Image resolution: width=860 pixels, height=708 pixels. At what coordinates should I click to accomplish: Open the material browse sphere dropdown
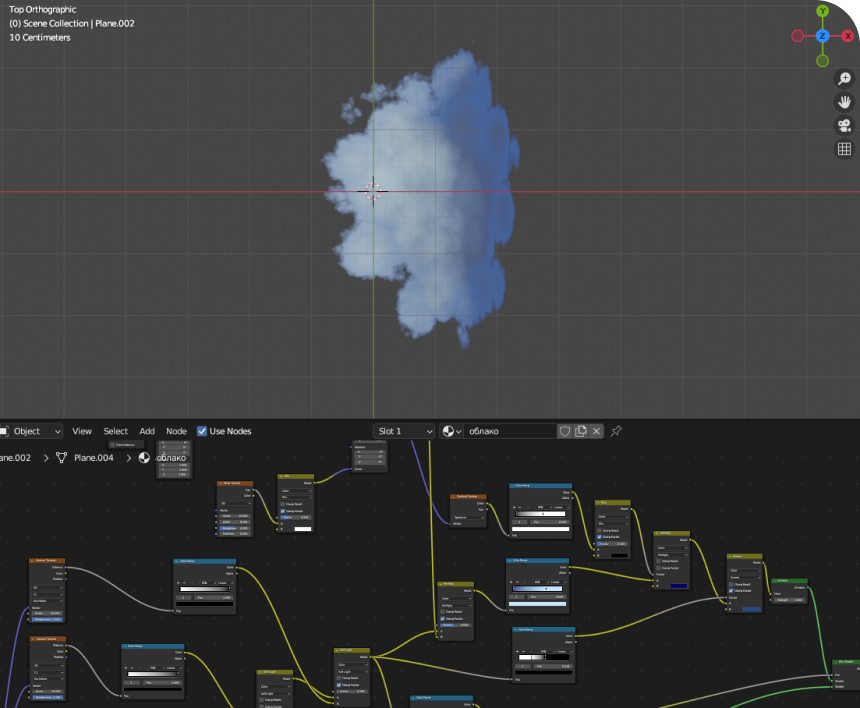point(452,431)
